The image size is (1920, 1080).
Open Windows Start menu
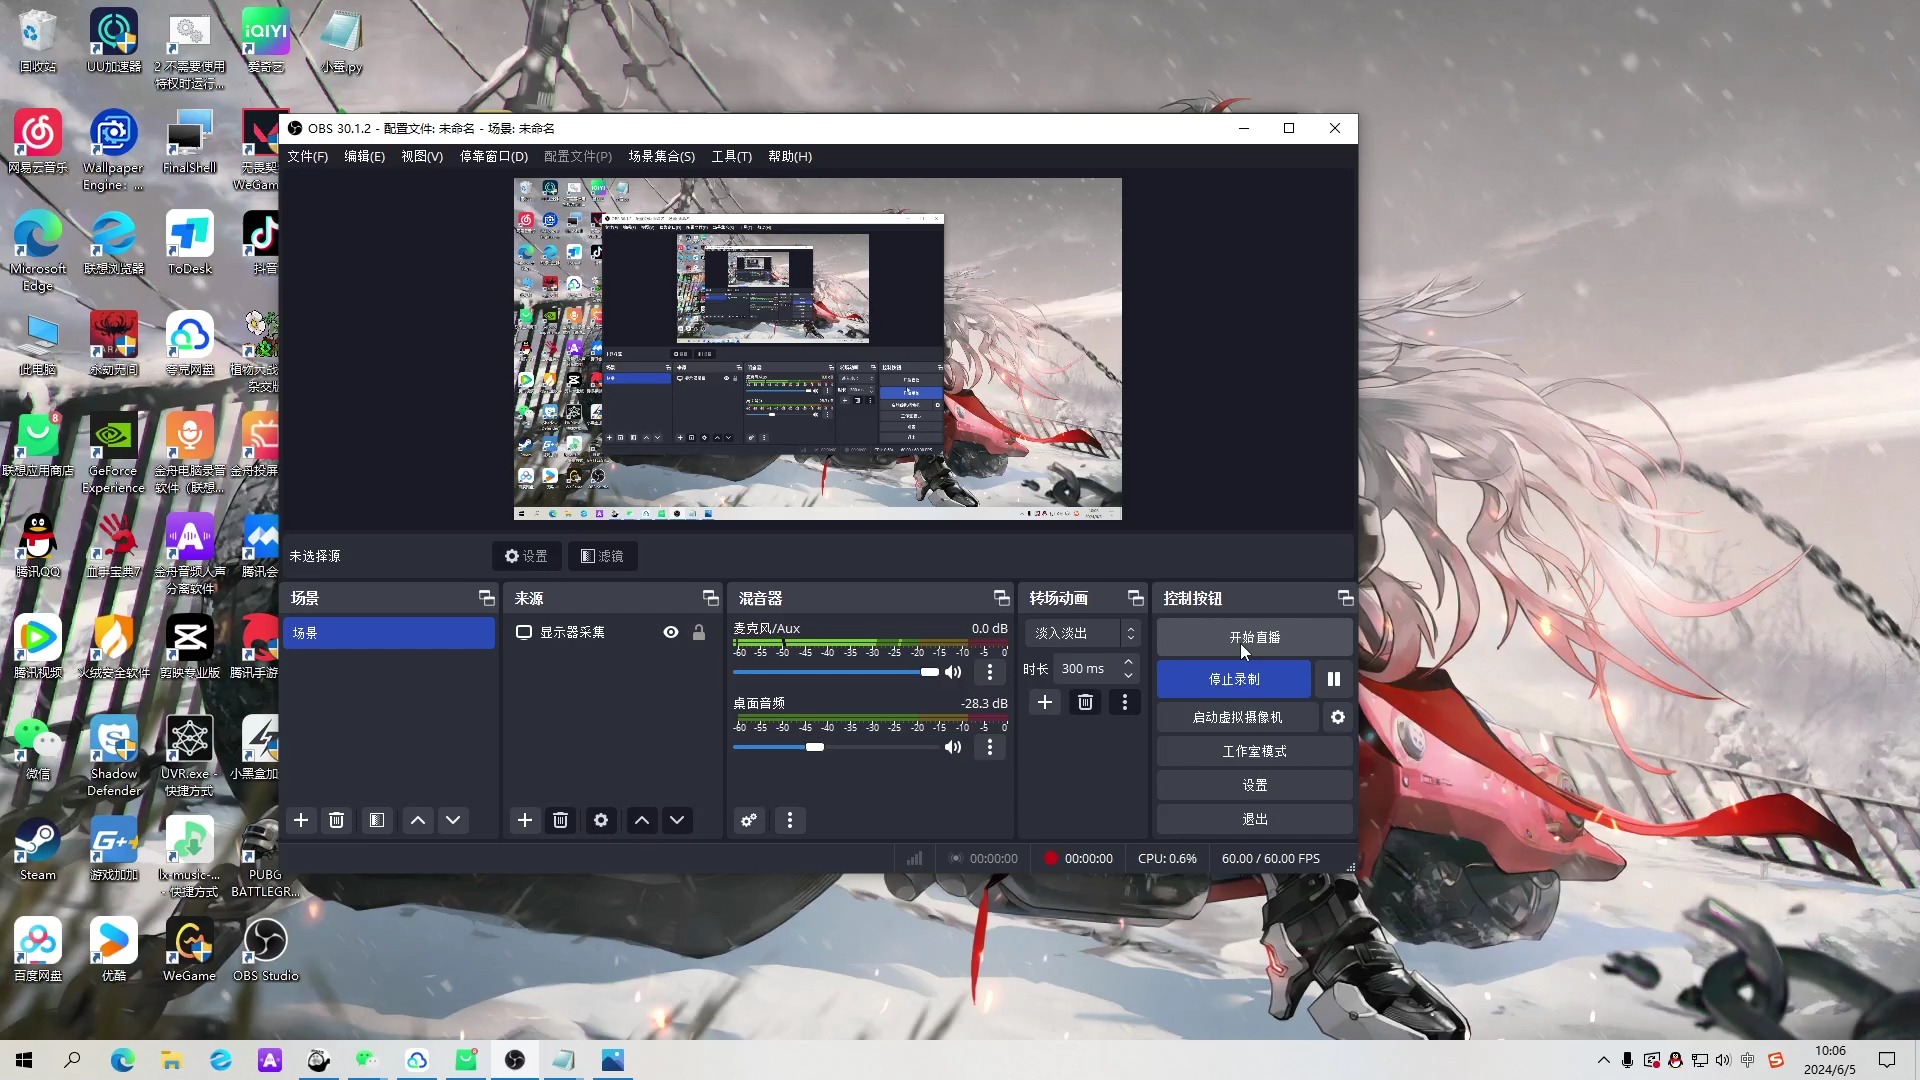(x=24, y=1060)
